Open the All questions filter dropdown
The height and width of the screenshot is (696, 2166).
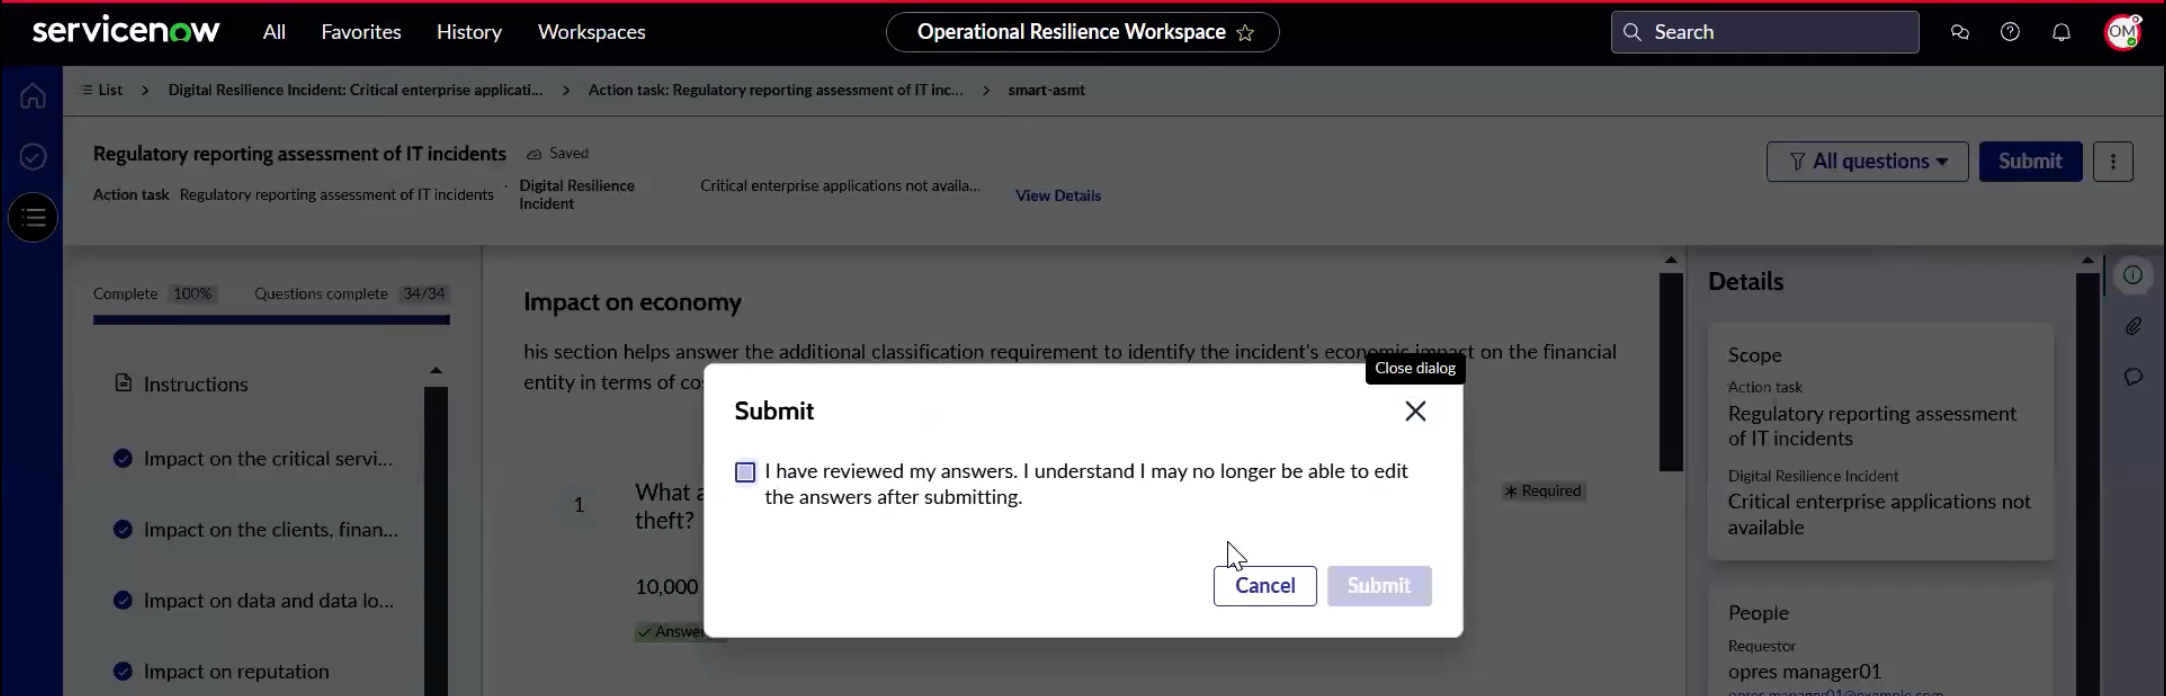point(1867,161)
